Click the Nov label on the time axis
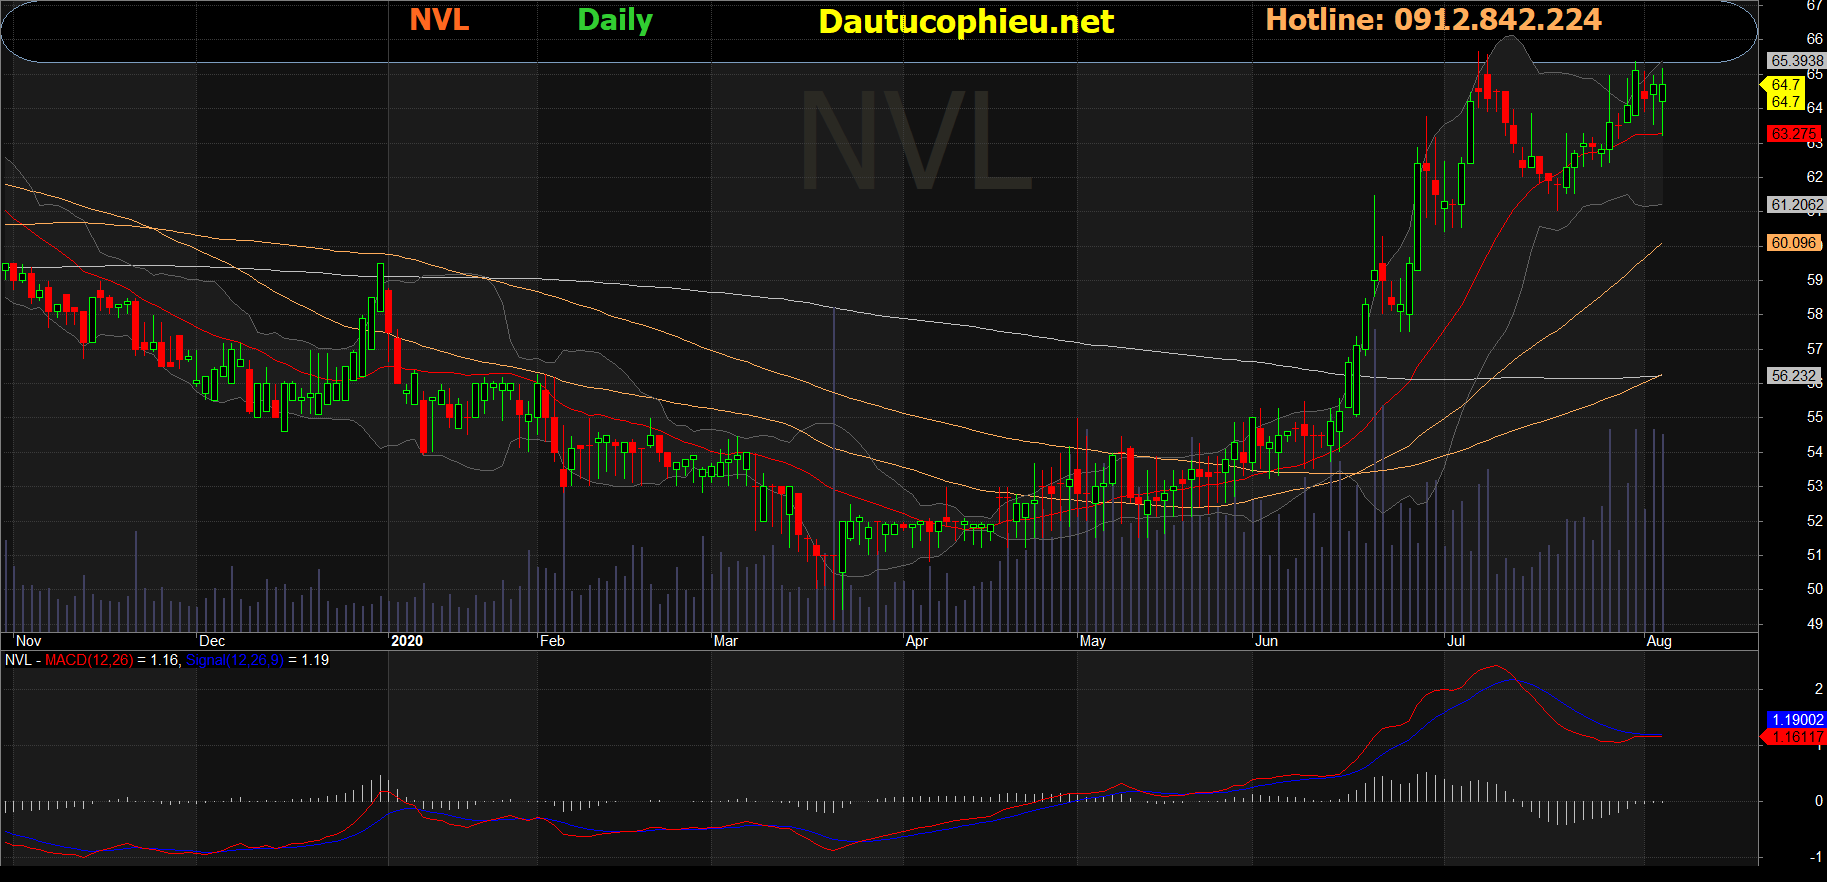This screenshot has width=1827, height=882. pyautogui.click(x=29, y=641)
